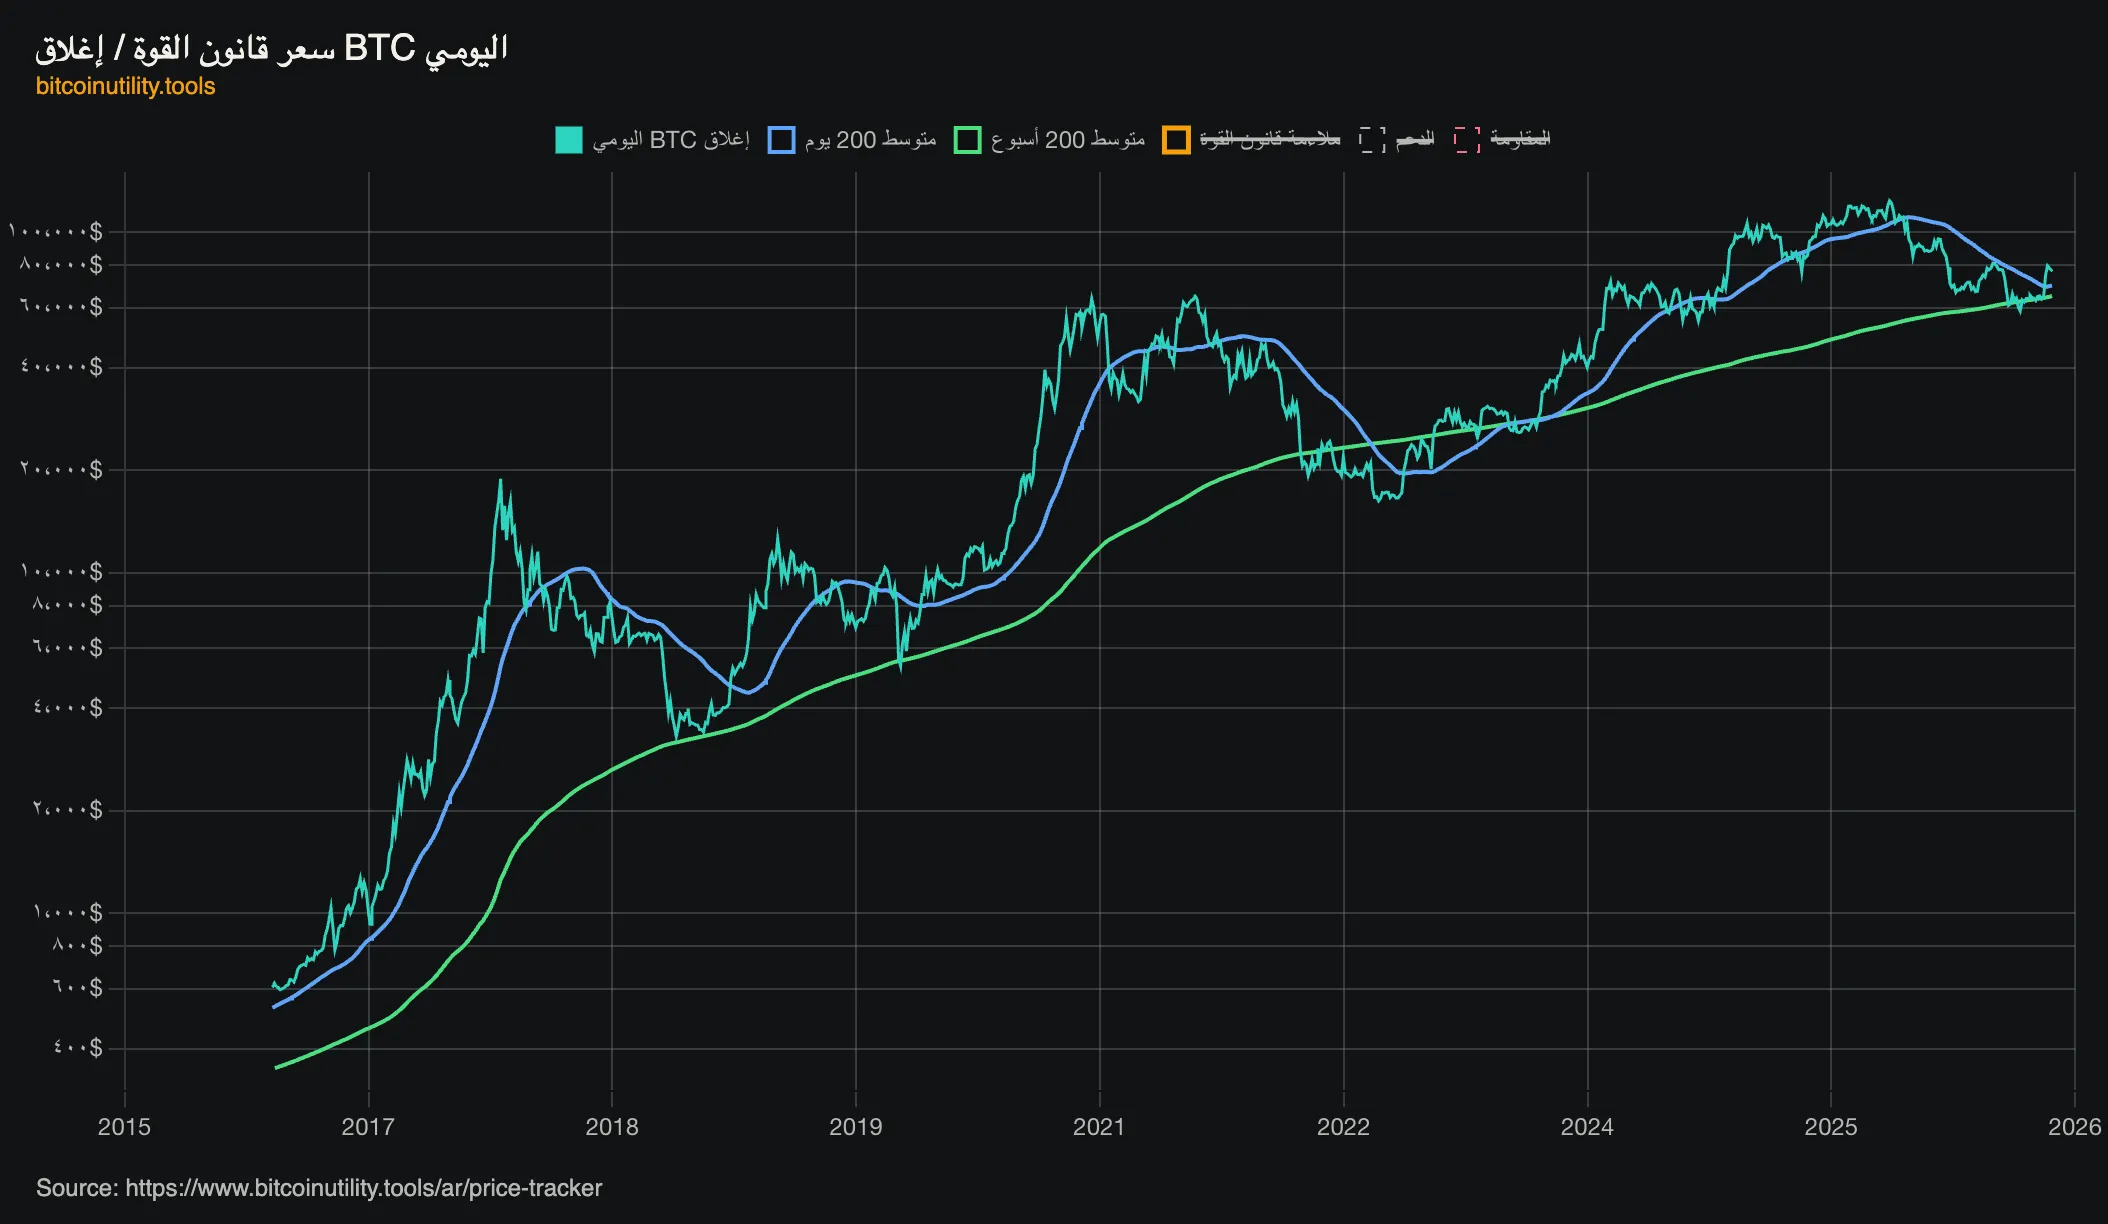Click the 2026 x-axis label
2108x1224 pixels.
[2074, 1127]
